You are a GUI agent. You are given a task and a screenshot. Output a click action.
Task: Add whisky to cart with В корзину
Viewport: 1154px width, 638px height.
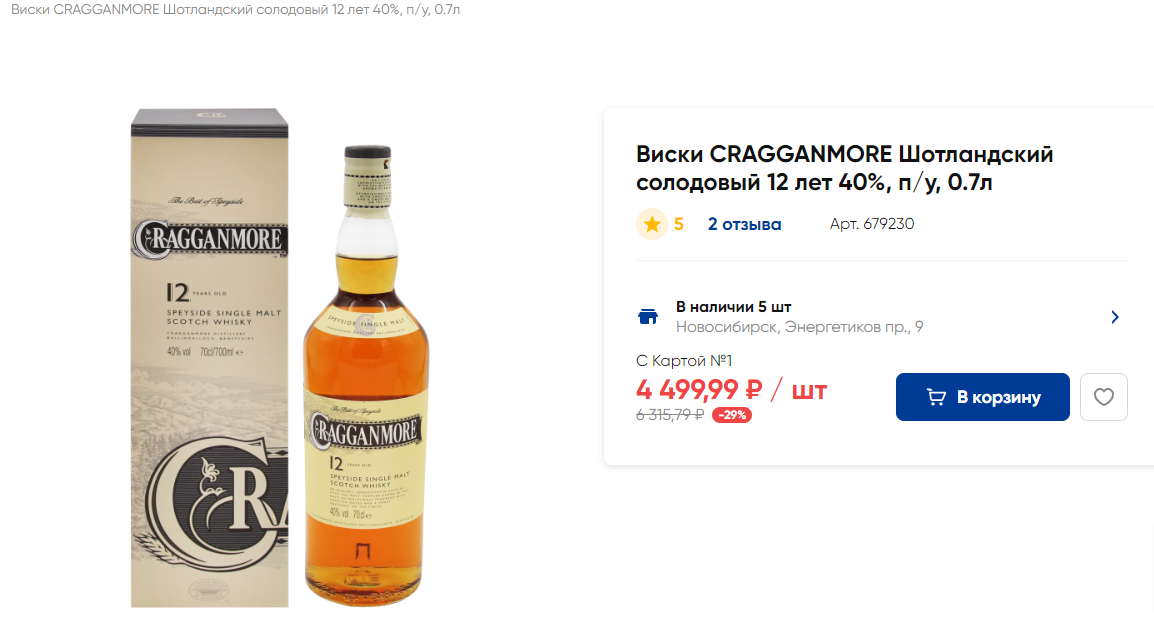[983, 397]
